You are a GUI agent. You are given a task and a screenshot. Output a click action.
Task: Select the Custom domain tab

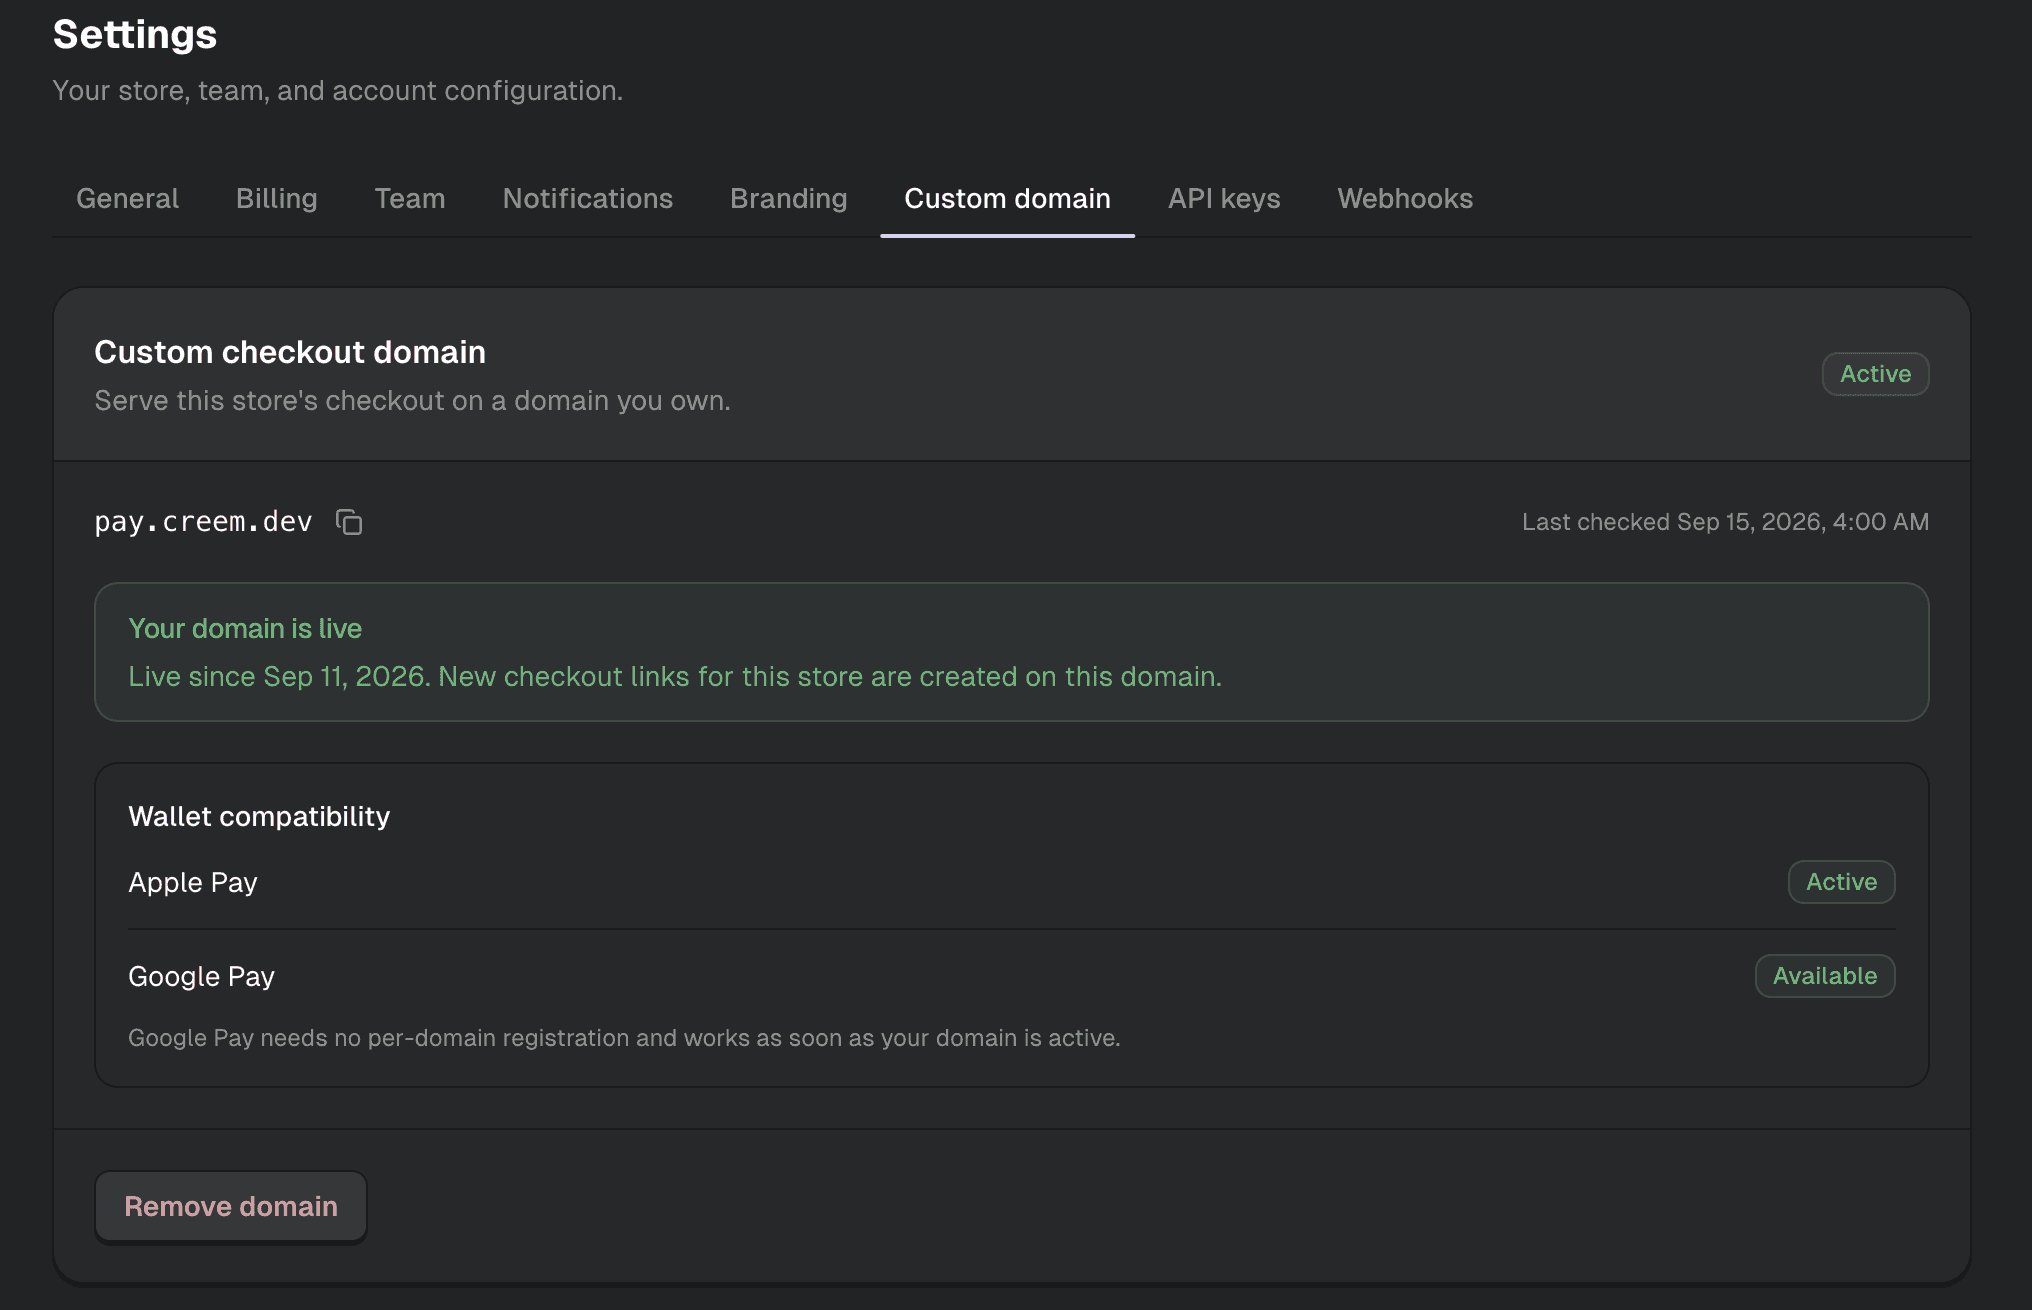(1008, 198)
